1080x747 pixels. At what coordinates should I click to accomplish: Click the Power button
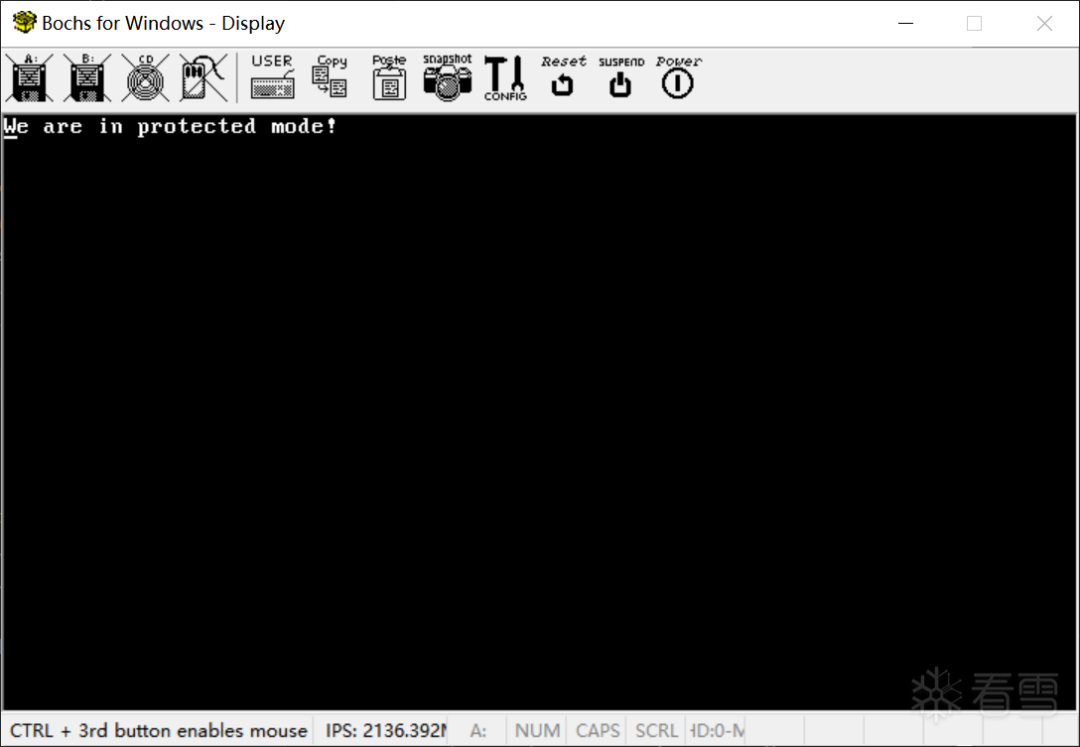pyautogui.click(x=678, y=78)
